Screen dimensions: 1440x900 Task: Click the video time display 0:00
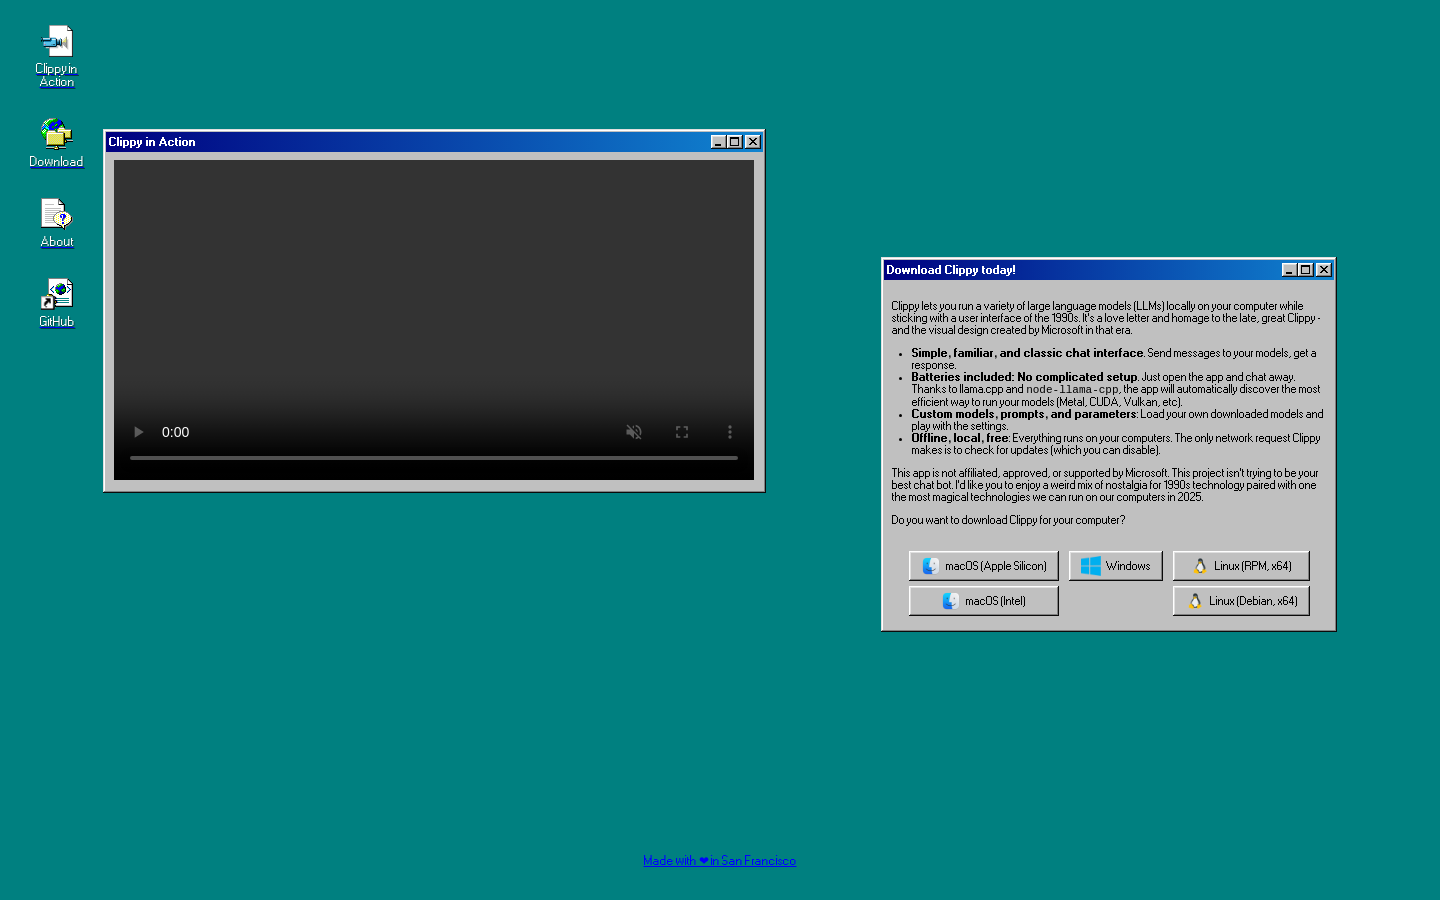(x=175, y=432)
